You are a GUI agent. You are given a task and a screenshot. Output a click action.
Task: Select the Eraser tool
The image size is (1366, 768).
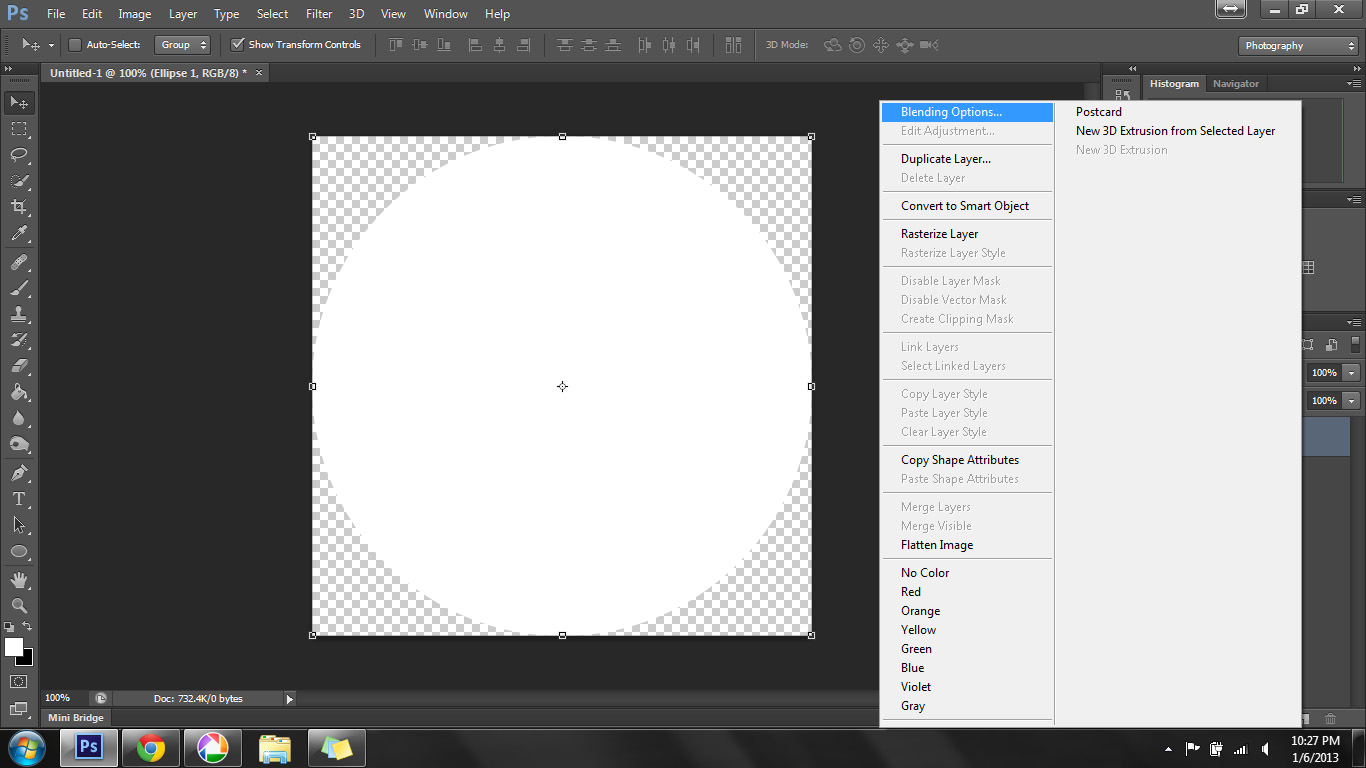(x=19, y=366)
